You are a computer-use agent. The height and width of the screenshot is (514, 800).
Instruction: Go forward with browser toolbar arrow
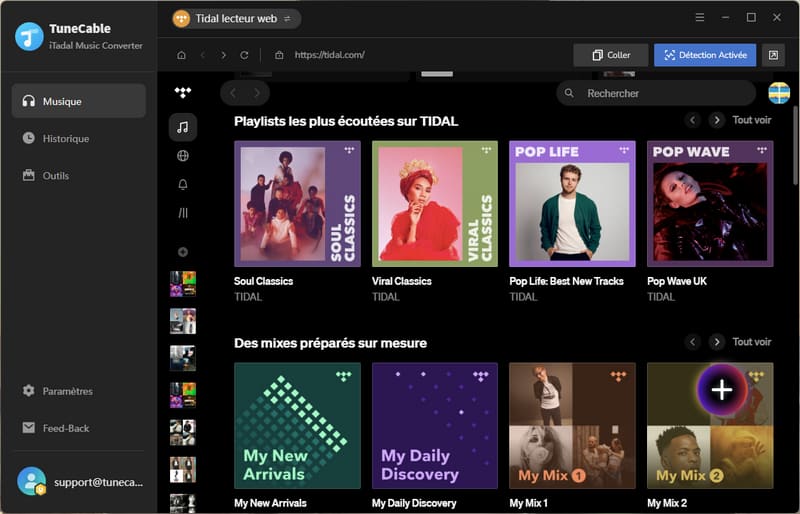click(223, 55)
